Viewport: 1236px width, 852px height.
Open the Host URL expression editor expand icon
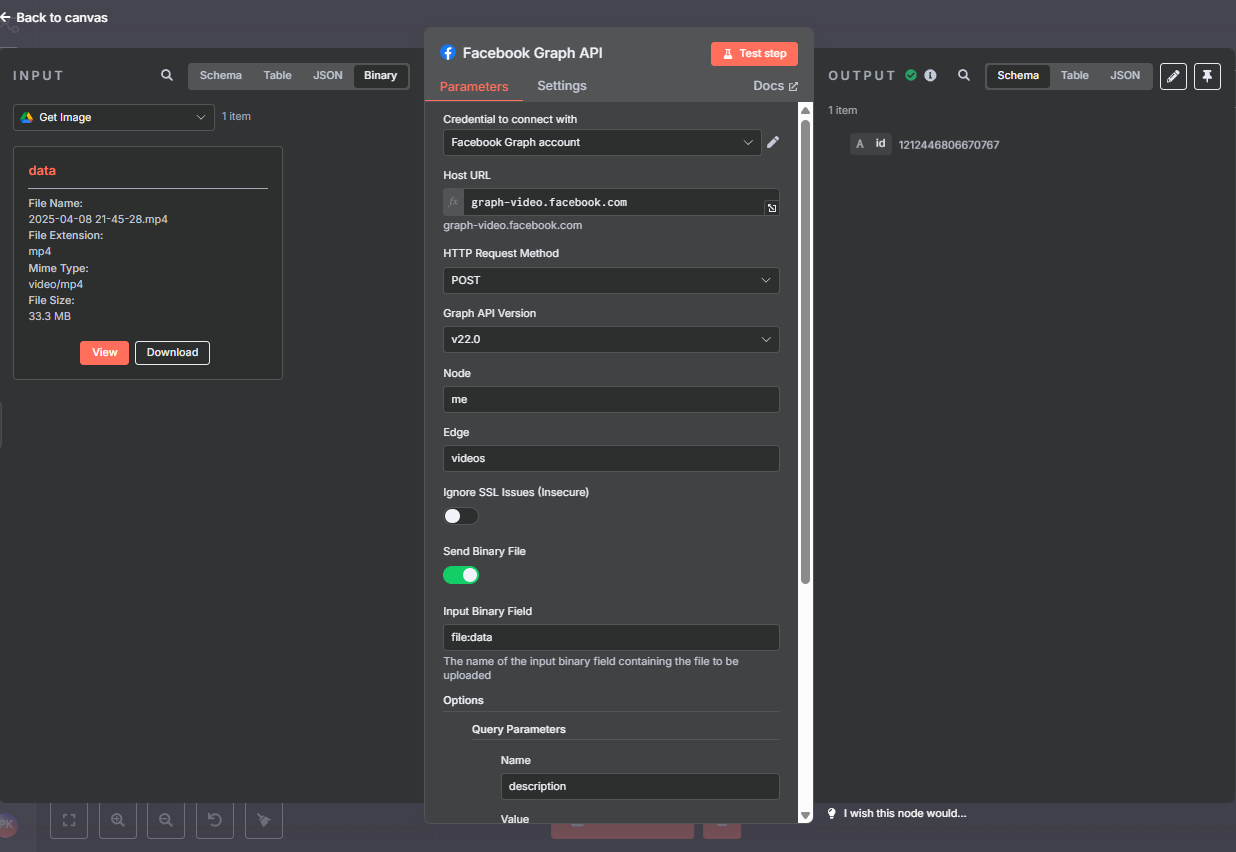pos(772,208)
